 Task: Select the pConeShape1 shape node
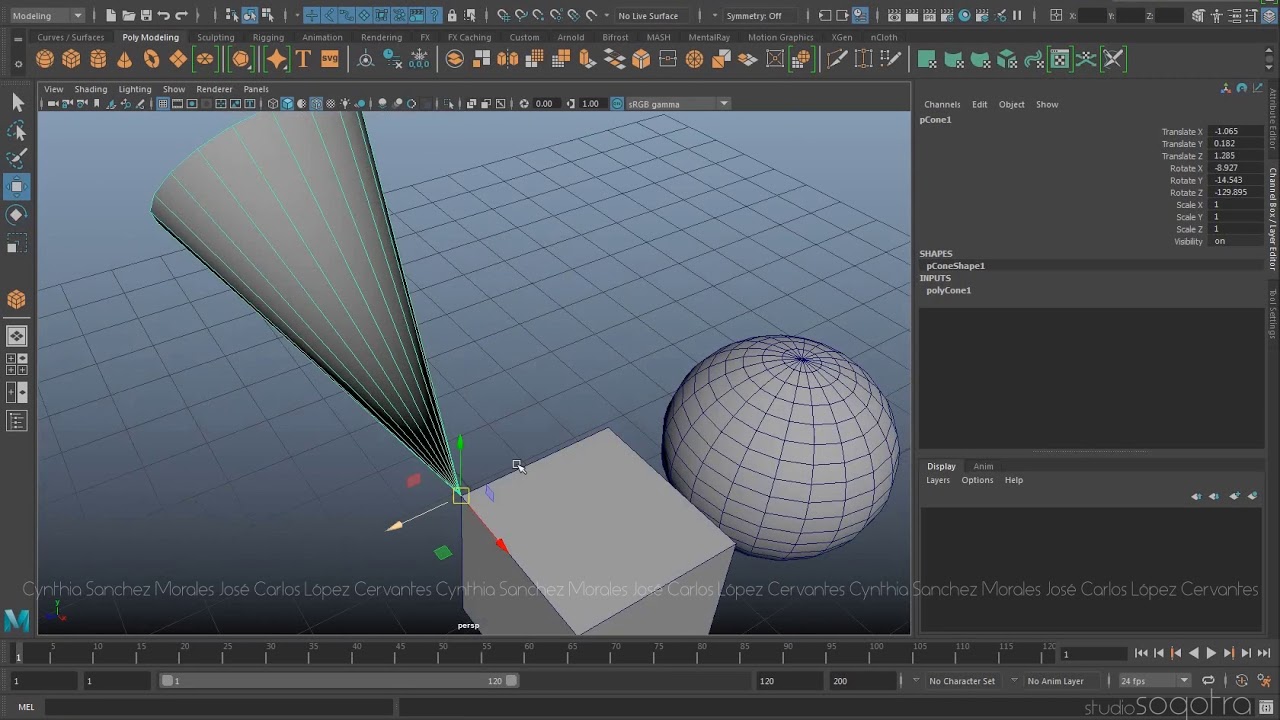click(955, 266)
